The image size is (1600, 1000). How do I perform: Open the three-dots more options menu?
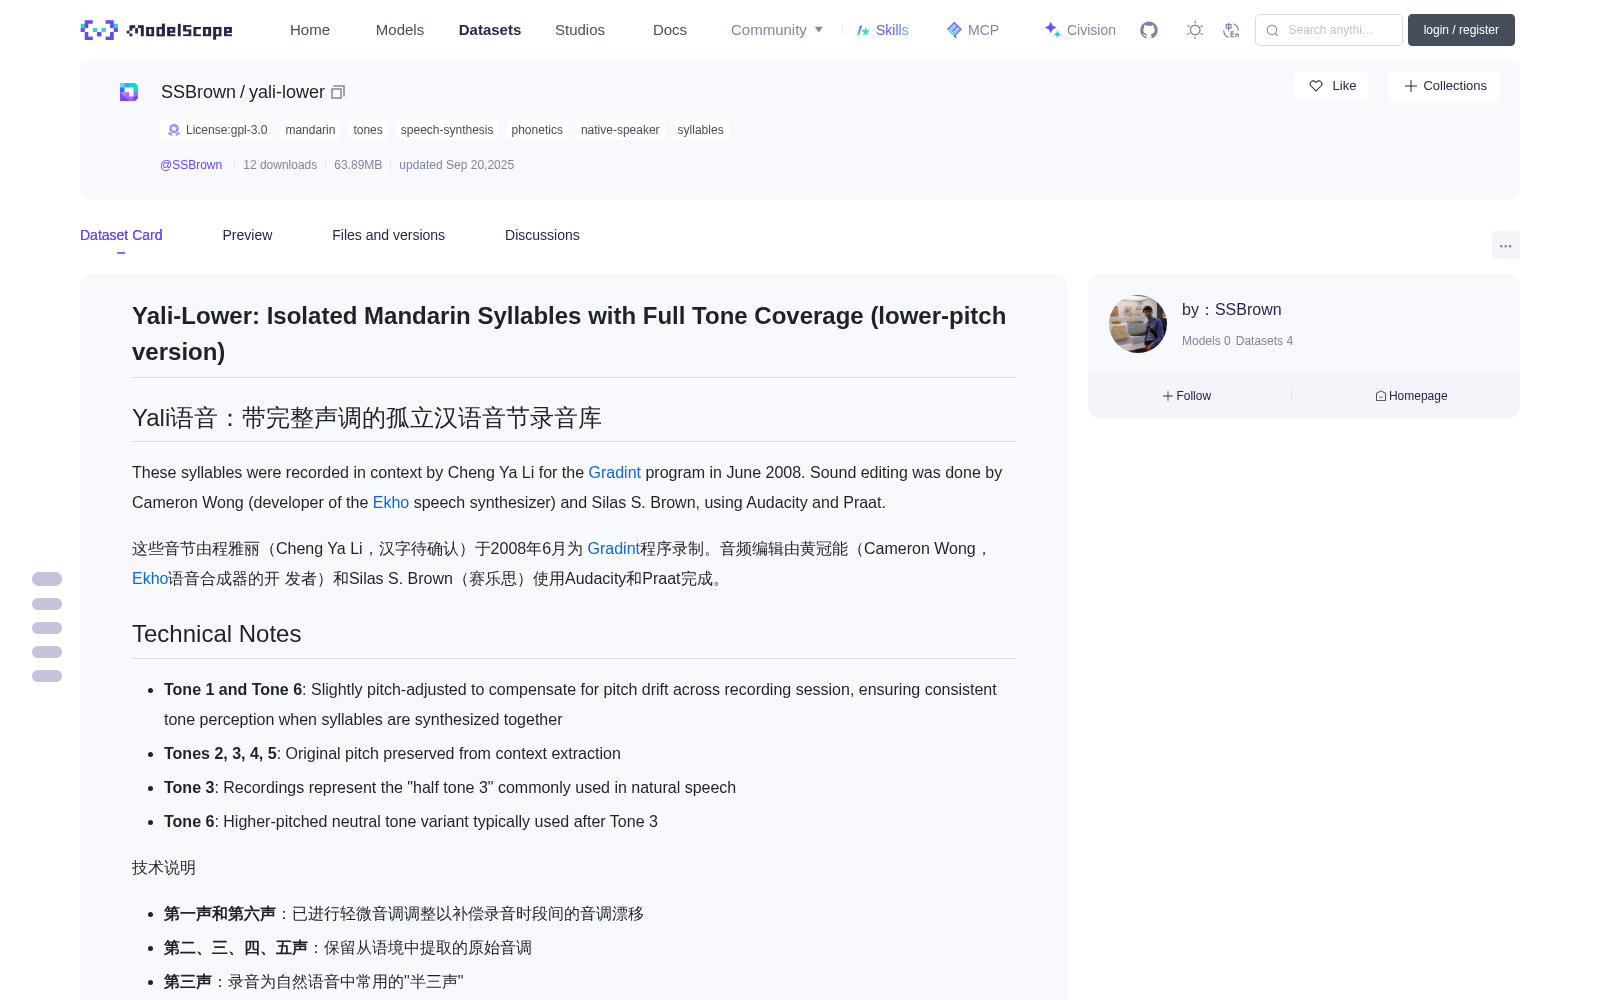(1505, 245)
